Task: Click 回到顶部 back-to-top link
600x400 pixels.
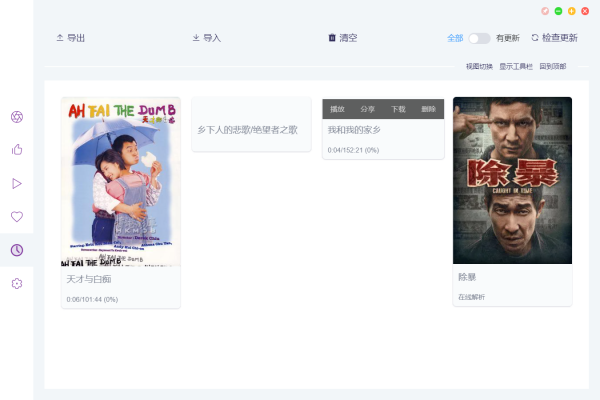Action: point(553,67)
